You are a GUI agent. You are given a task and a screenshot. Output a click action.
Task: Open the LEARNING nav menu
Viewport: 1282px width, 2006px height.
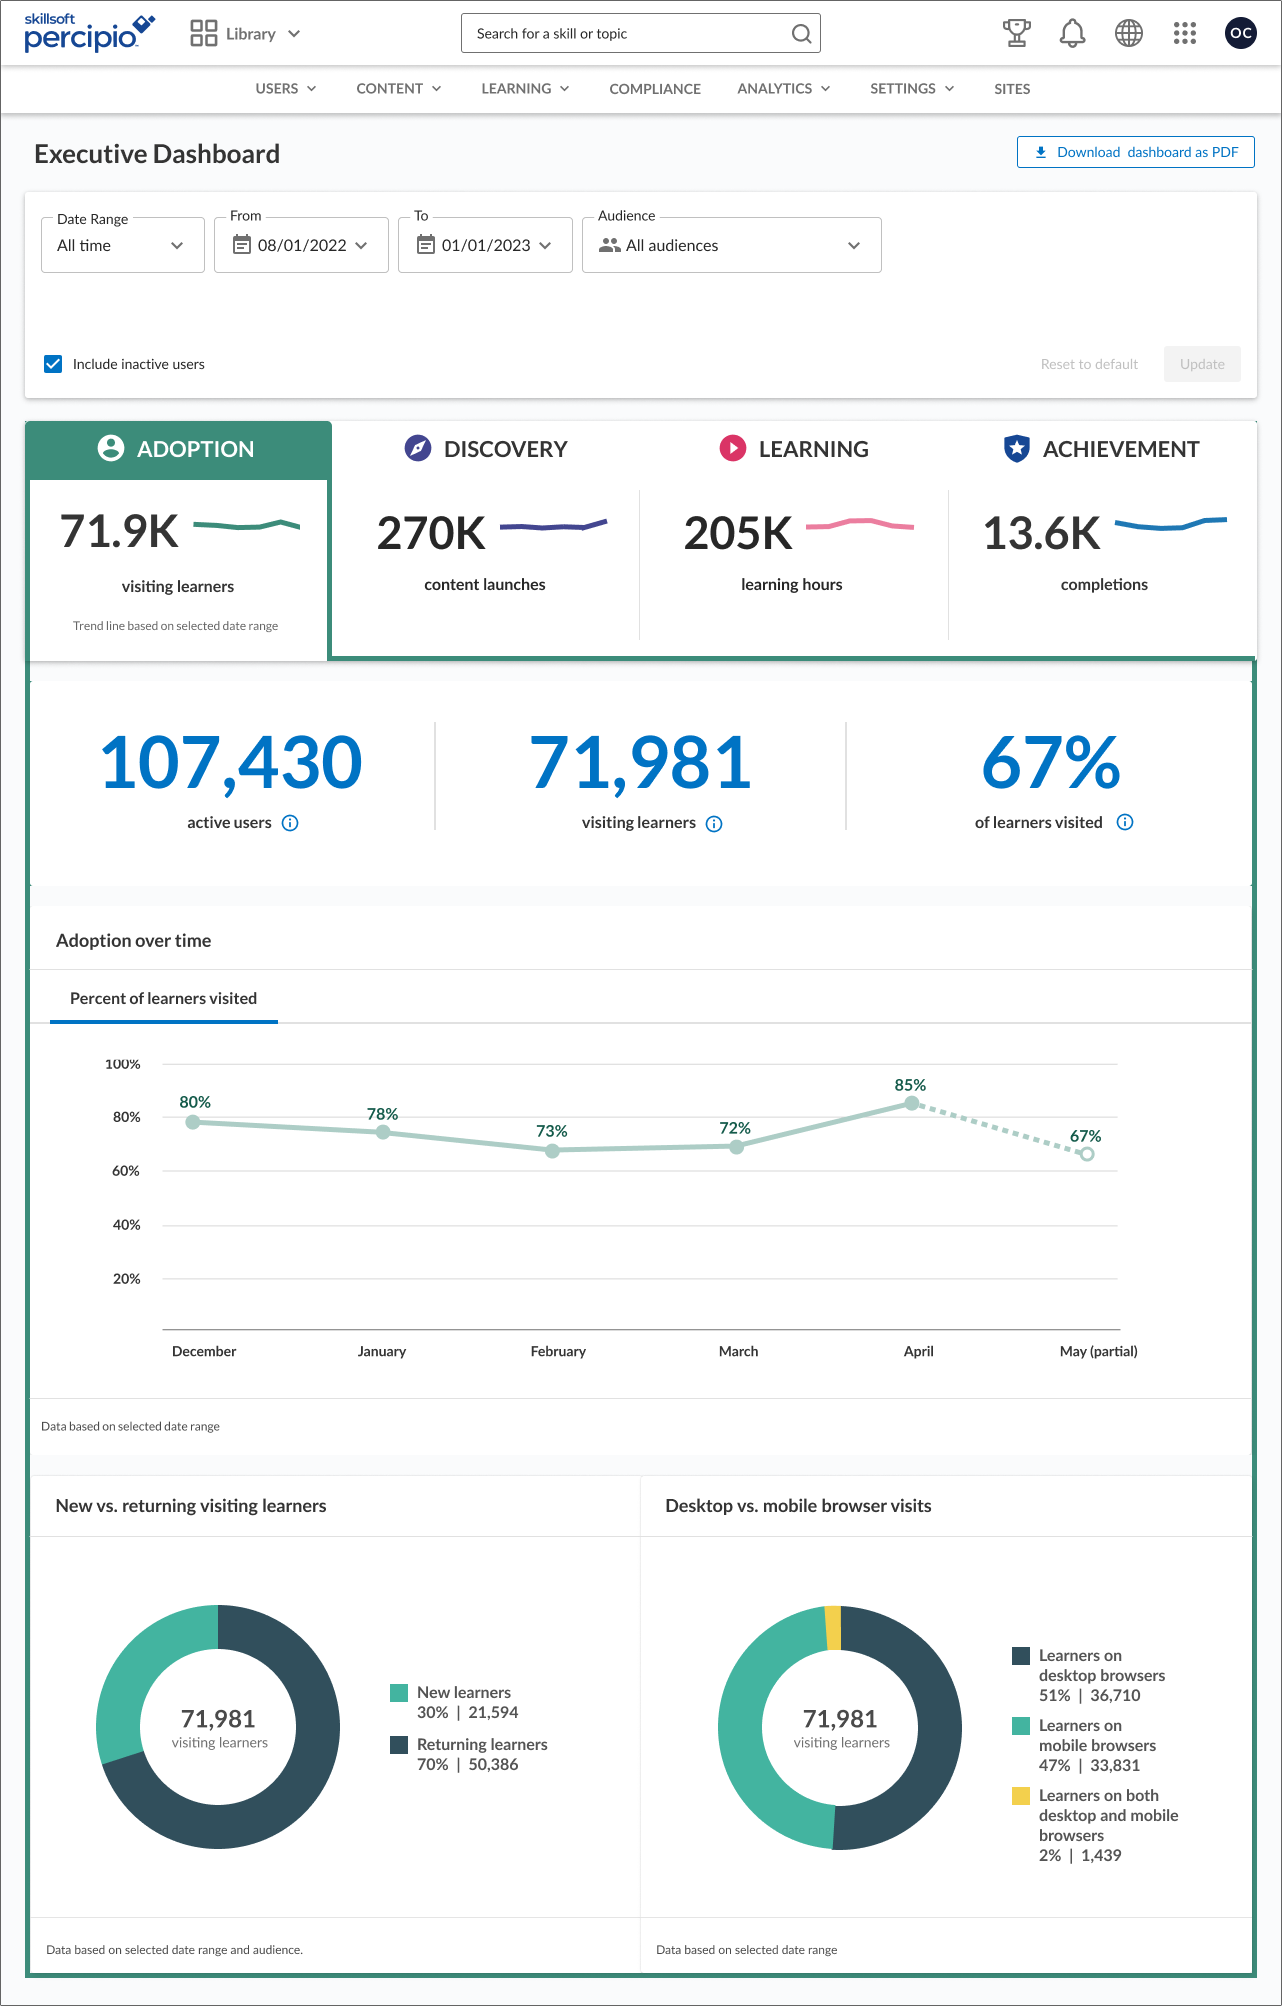tap(526, 89)
